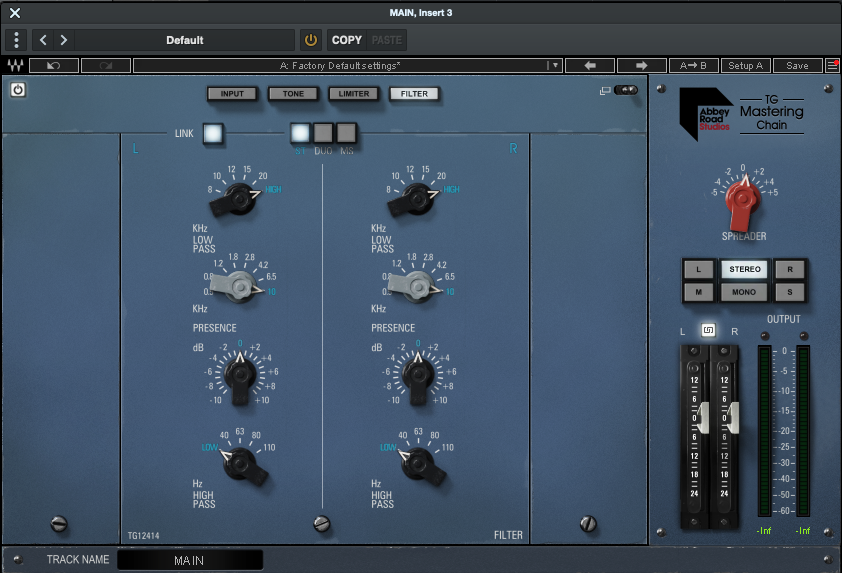Image resolution: width=842 pixels, height=573 pixels.
Task: Load next preset using right arrow
Action: coord(642,66)
